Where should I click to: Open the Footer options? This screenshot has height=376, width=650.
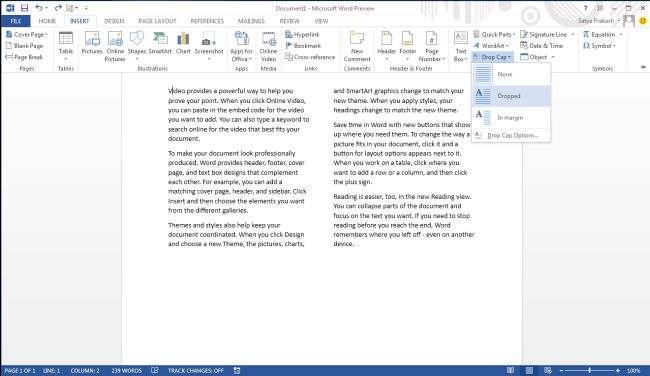(407, 46)
